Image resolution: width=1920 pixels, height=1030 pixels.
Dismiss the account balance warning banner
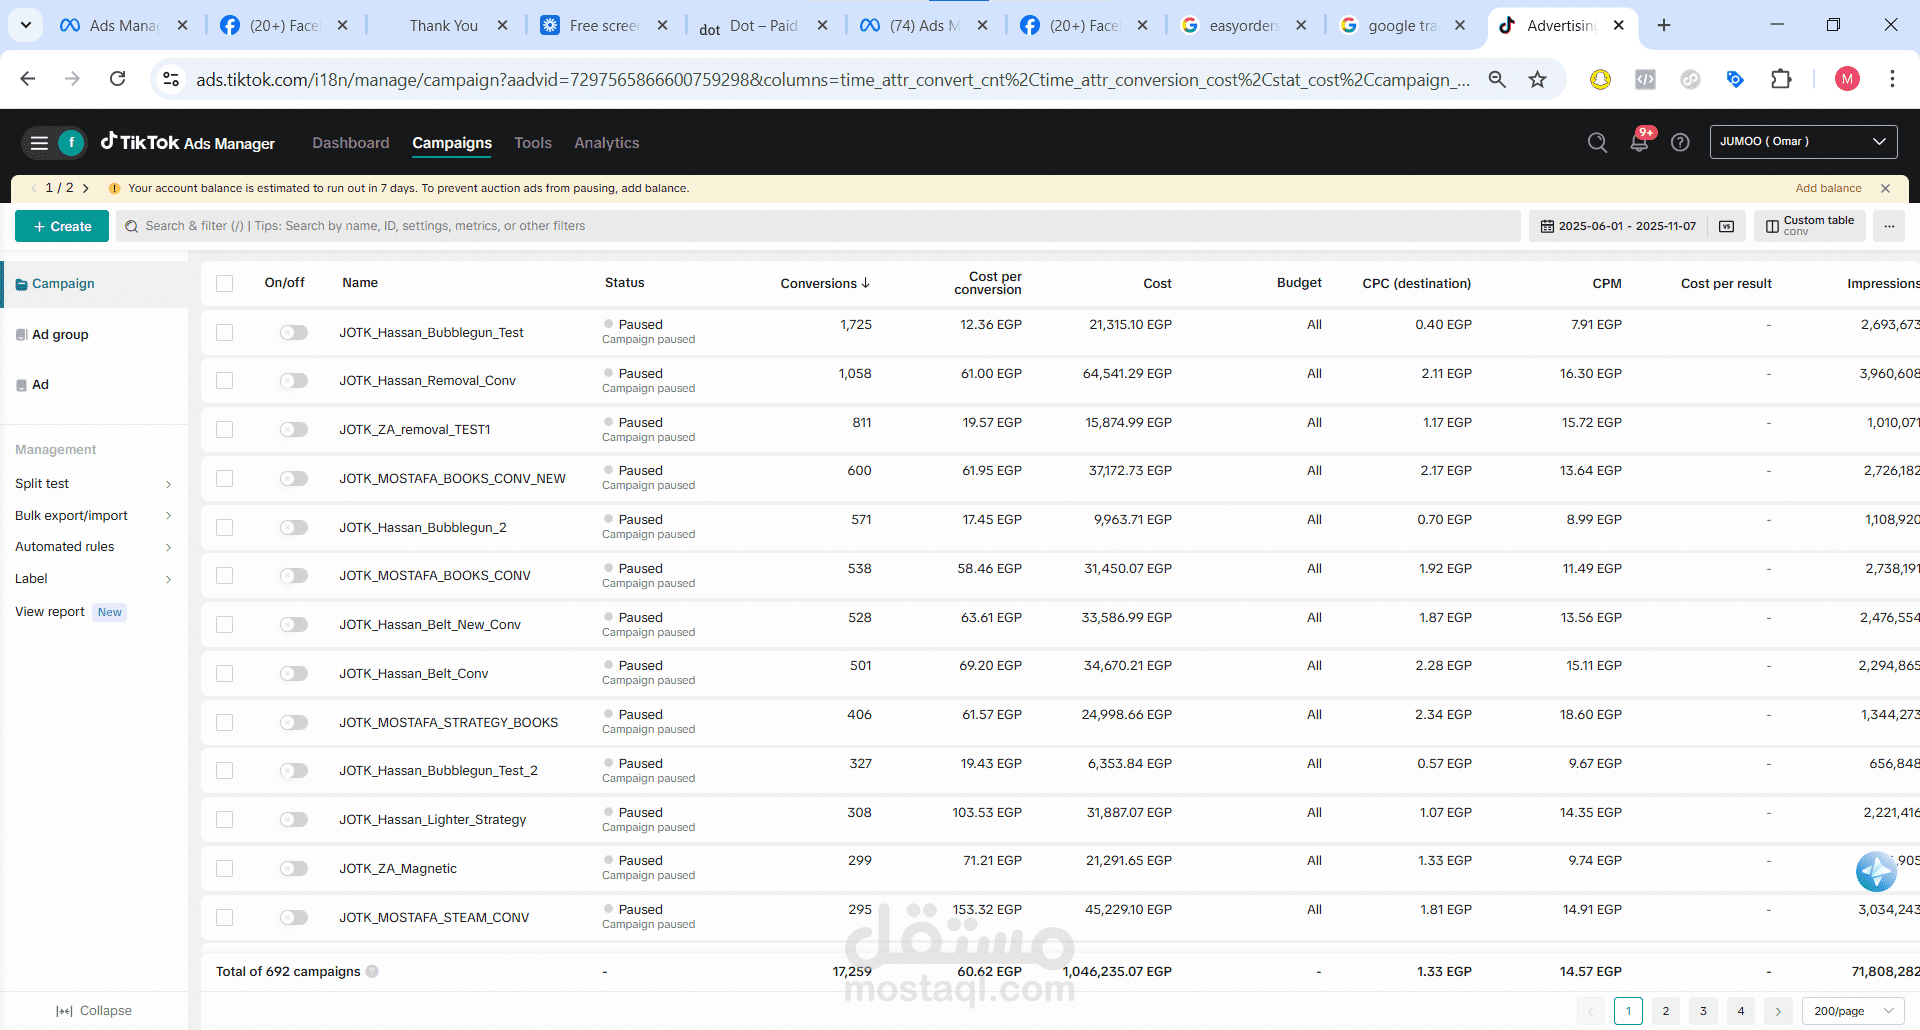click(x=1885, y=188)
